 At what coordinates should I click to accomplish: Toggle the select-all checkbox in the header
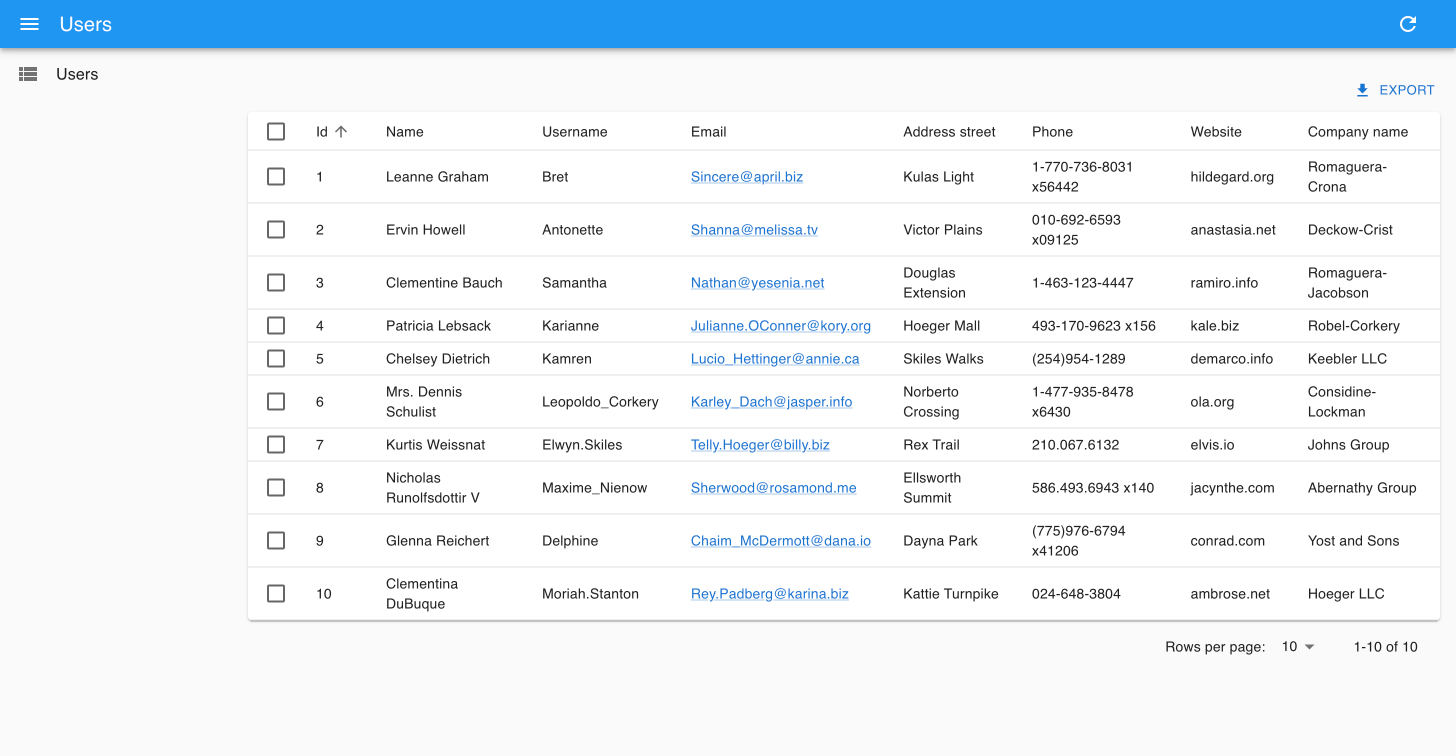click(x=276, y=131)
